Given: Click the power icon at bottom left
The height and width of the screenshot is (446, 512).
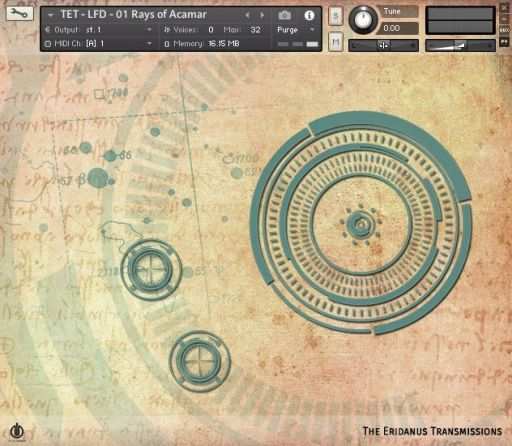Looking at the screenshot, I should click(16, 432).
